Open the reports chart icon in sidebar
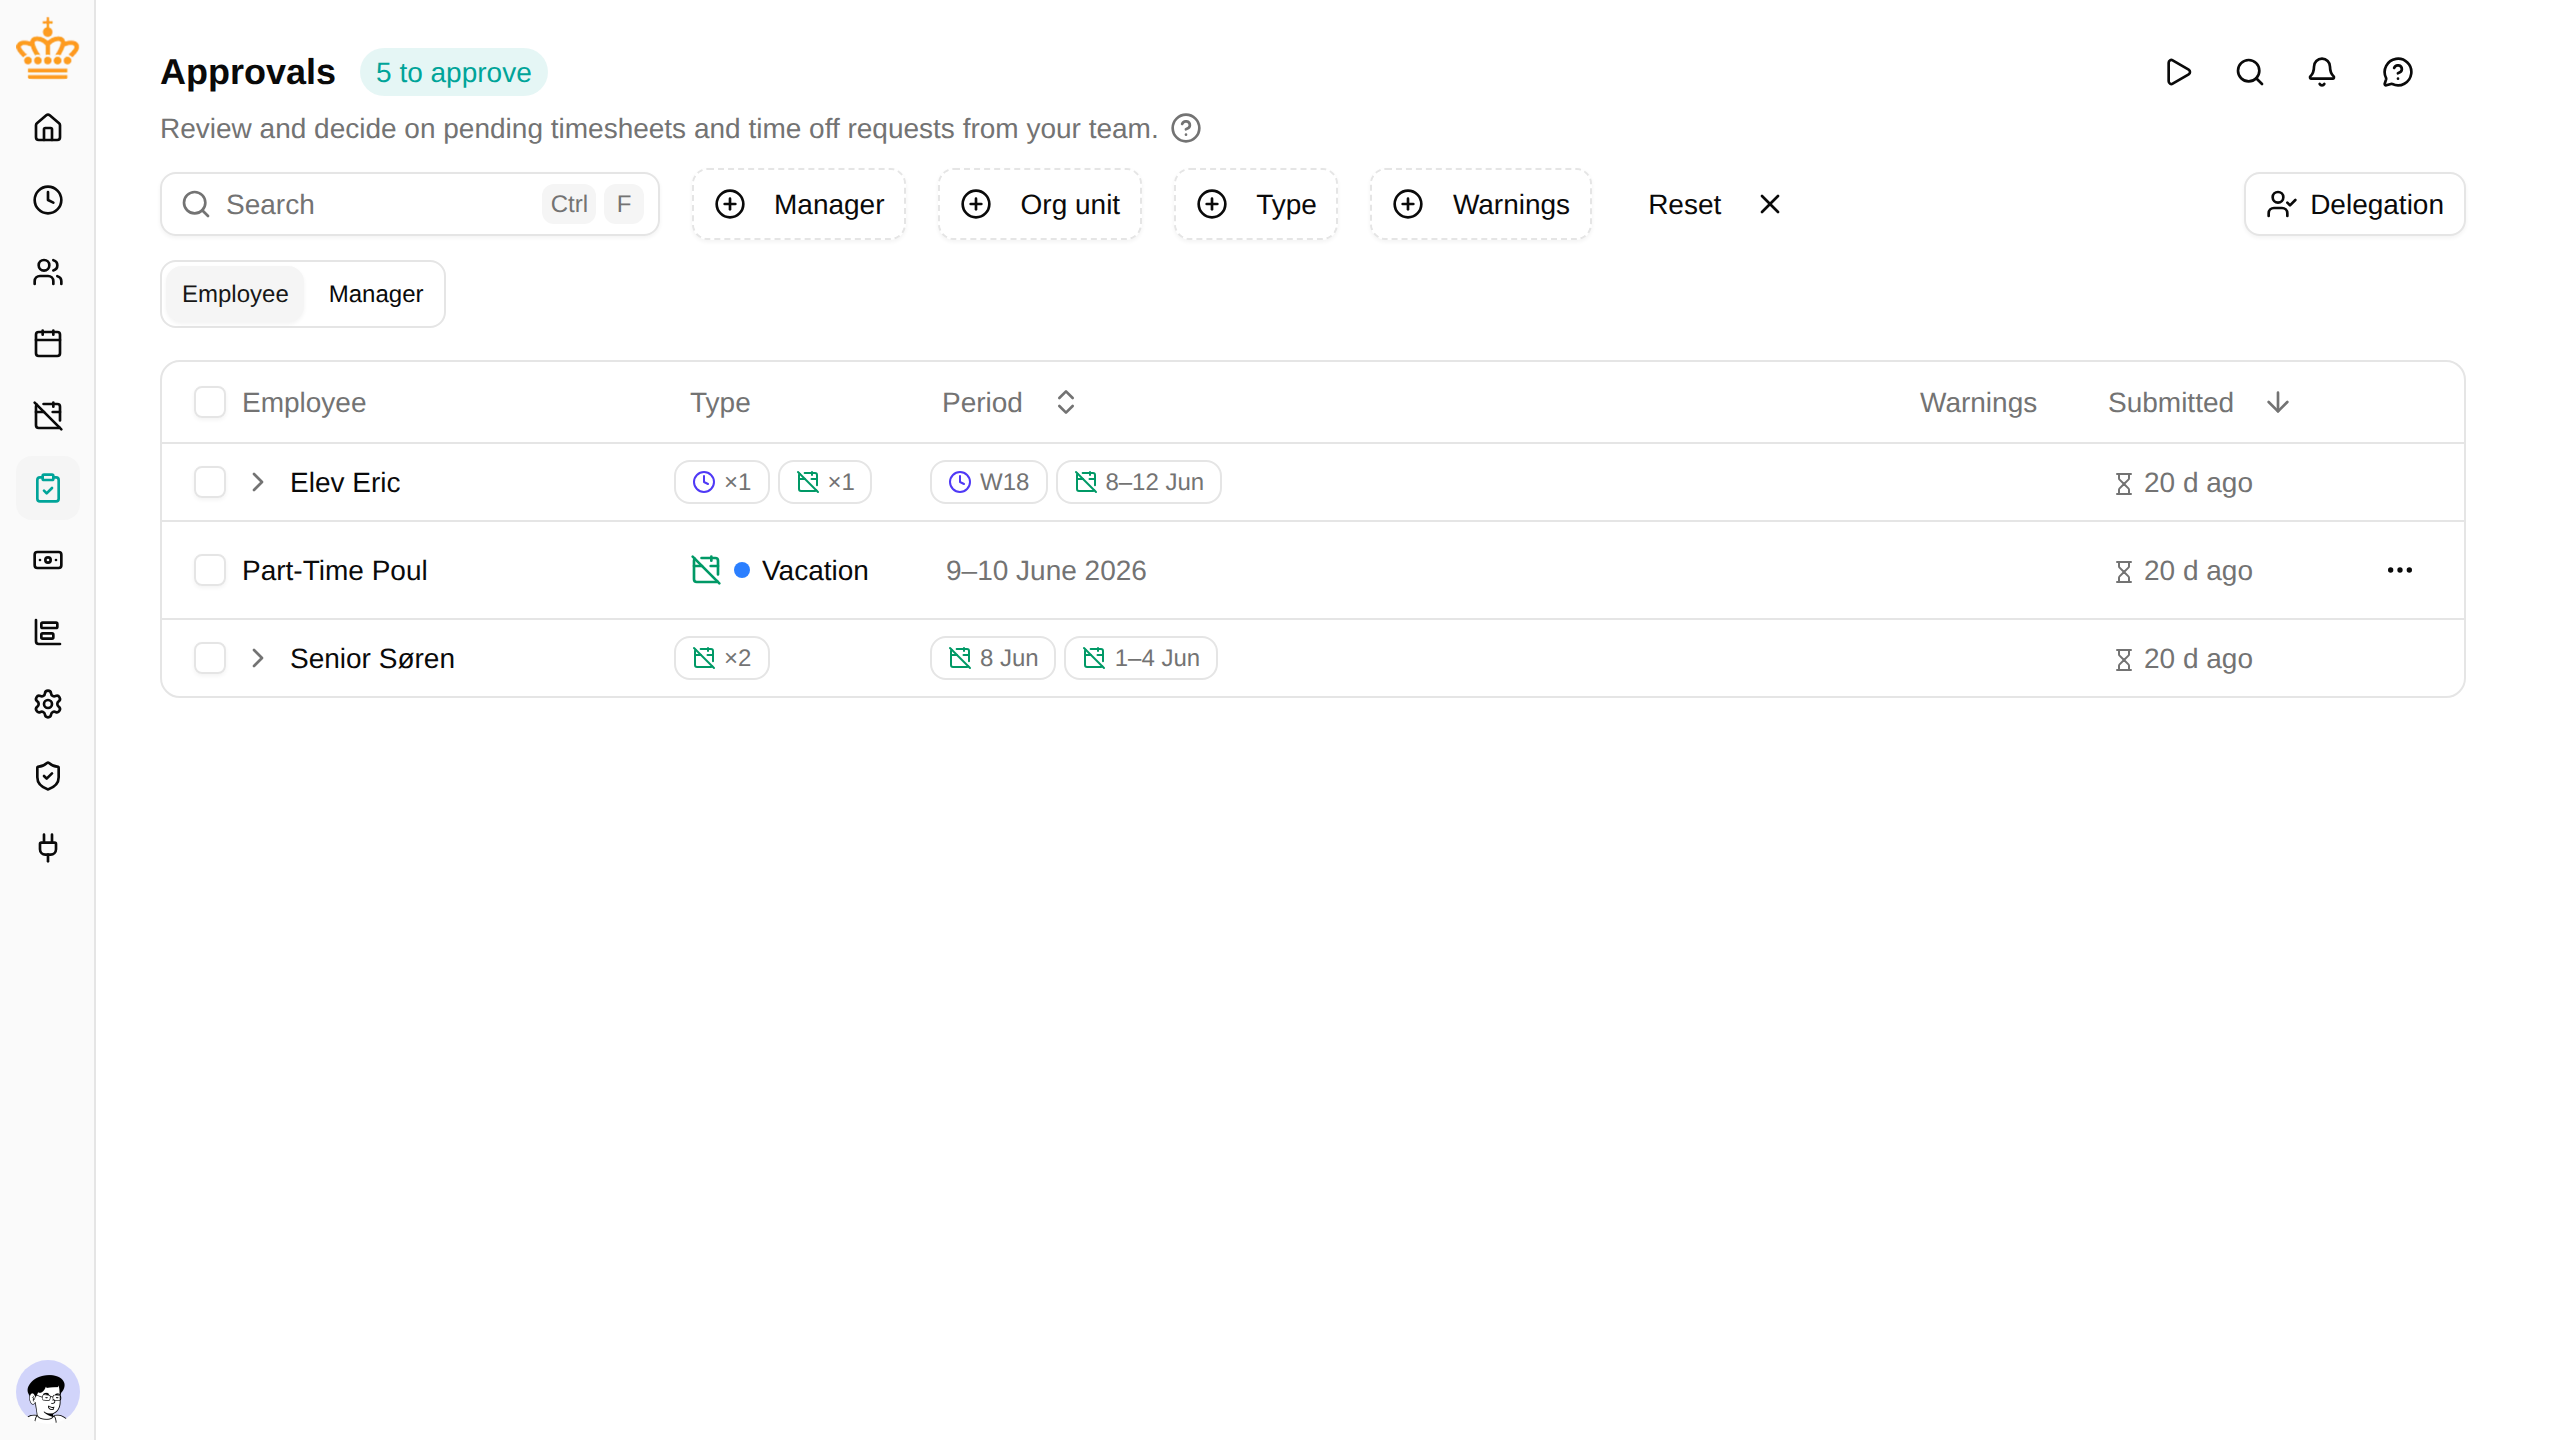 tap(48, 632)
